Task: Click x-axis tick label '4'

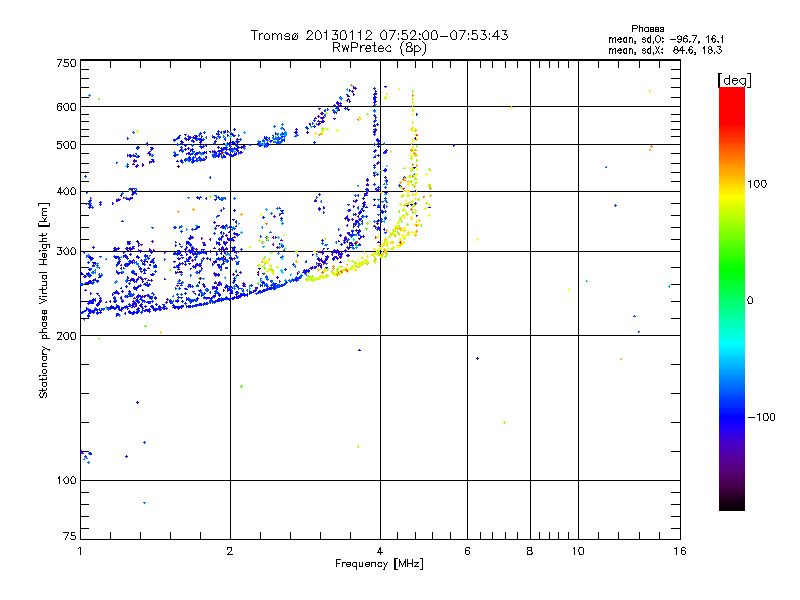Action: click(x=380, y=551)
